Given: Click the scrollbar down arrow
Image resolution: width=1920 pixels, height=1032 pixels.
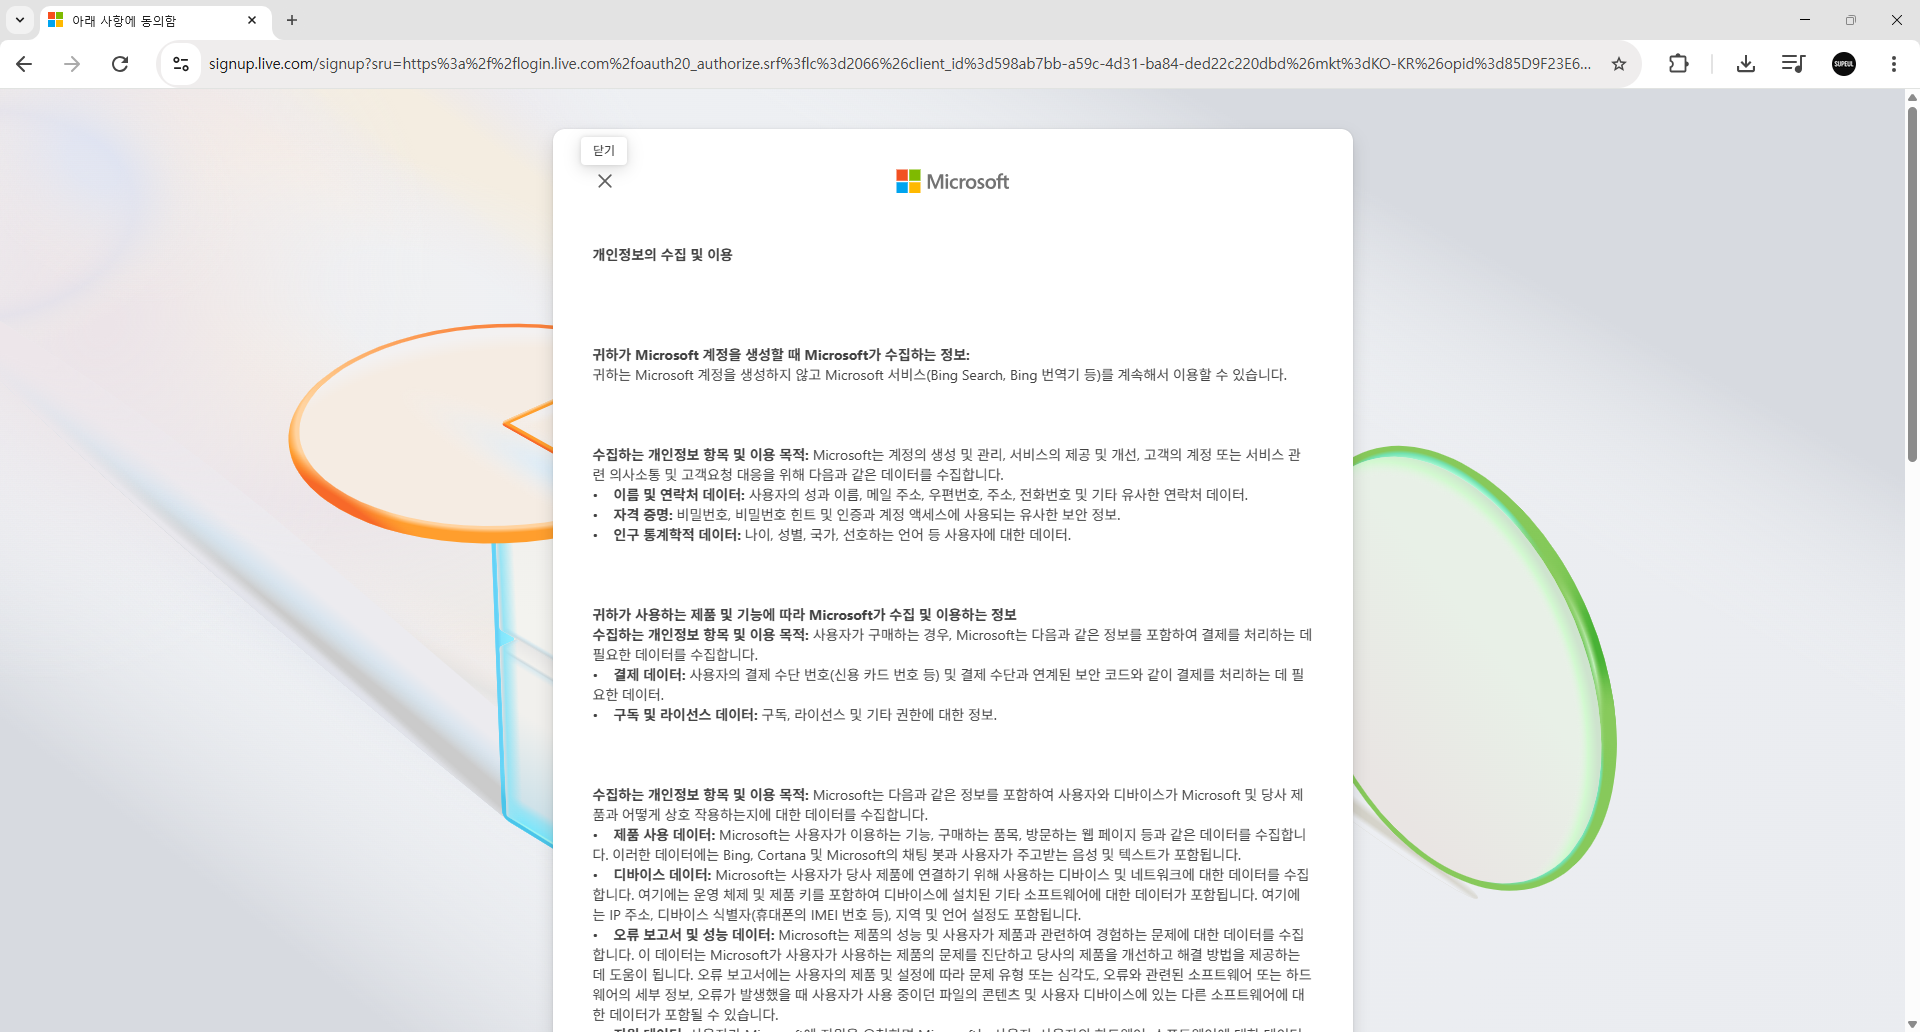Looking at the screenshot, I should coord(1912,1024).
